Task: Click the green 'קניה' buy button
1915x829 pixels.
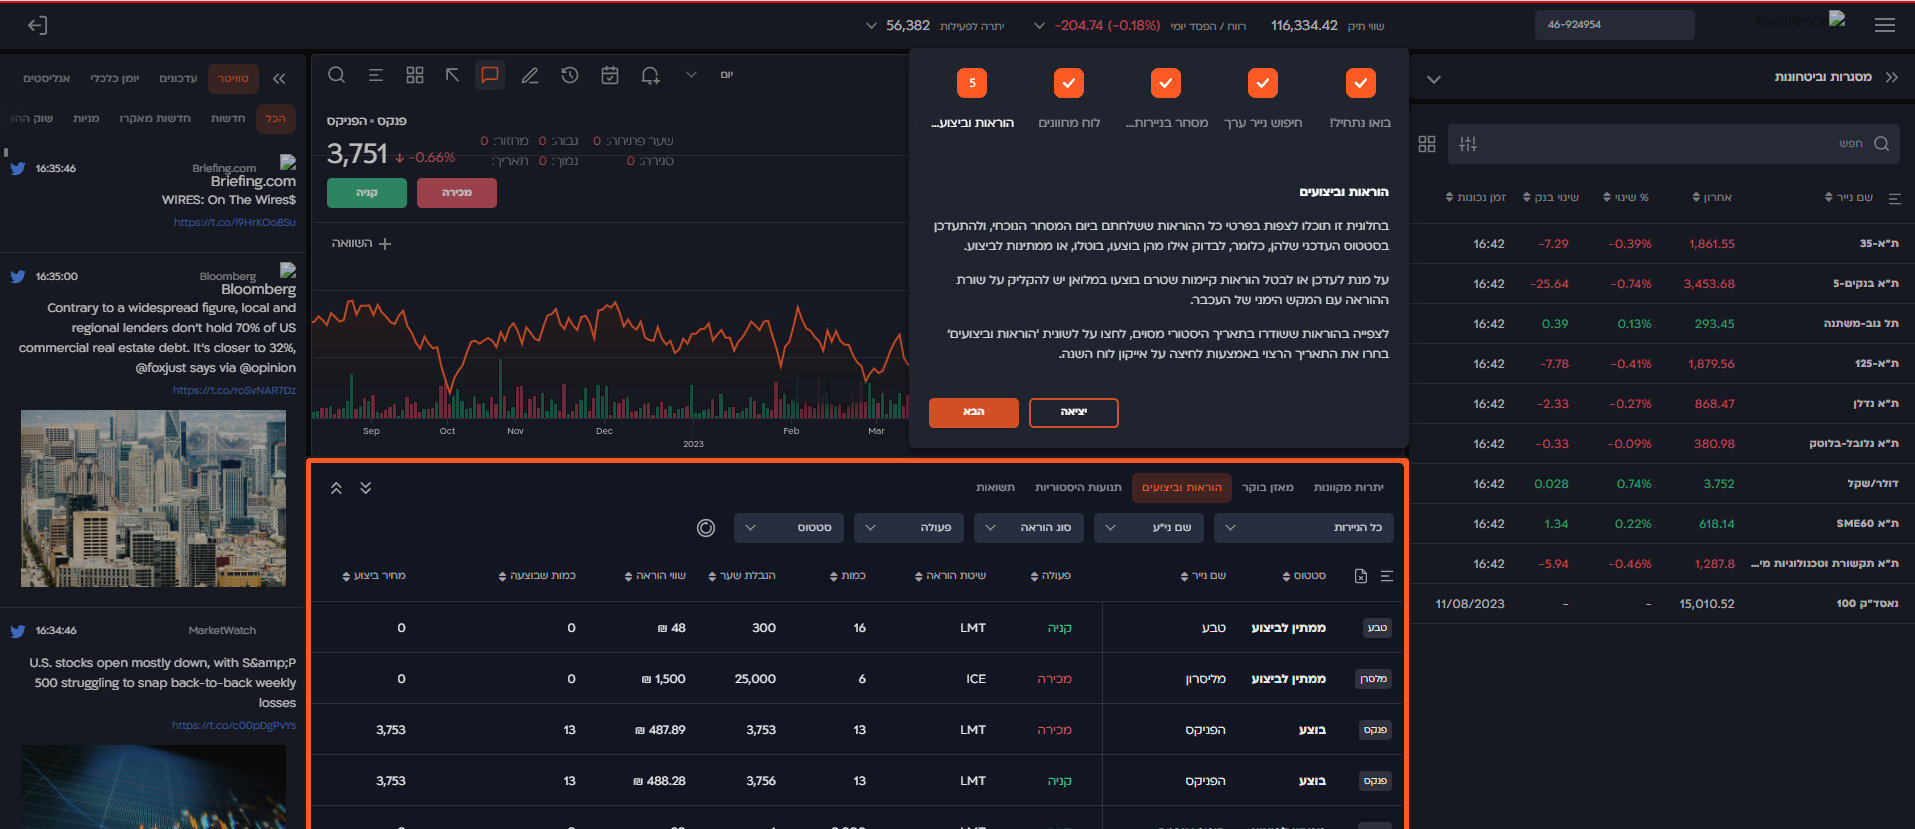Action: pyautogui.click(x=367, y=193)
